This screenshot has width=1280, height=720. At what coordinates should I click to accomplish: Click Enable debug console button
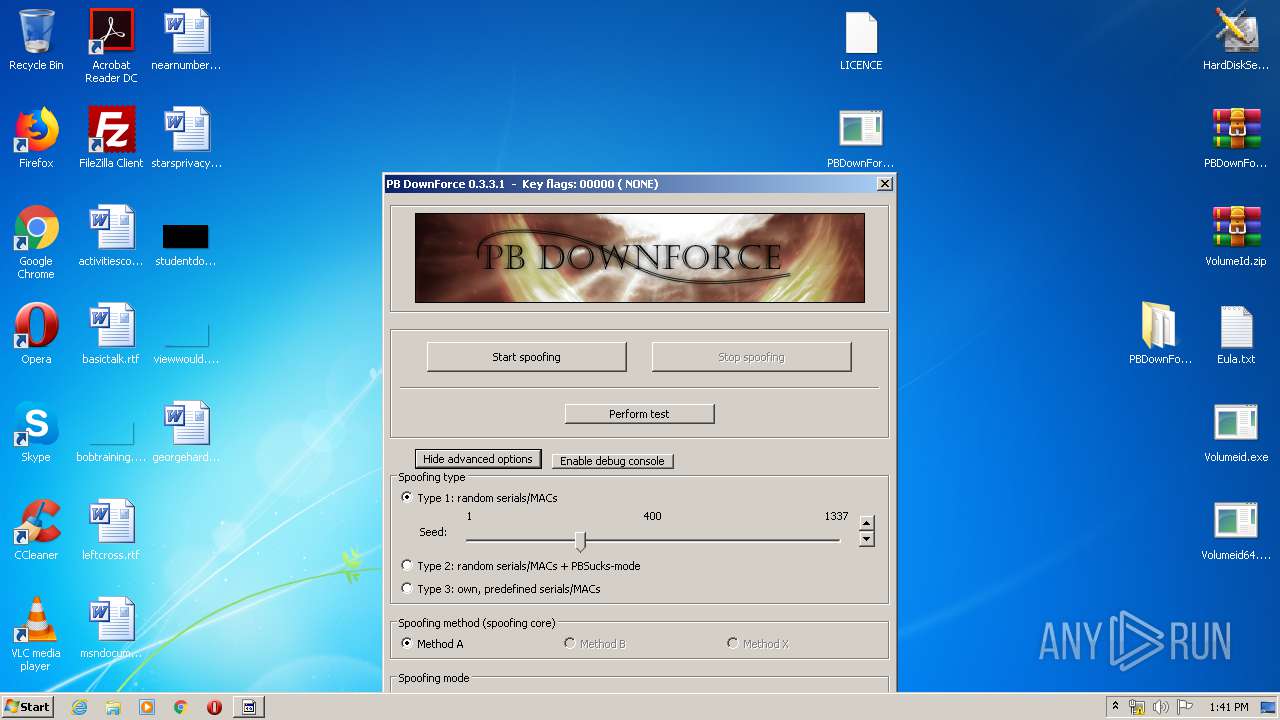612,461
